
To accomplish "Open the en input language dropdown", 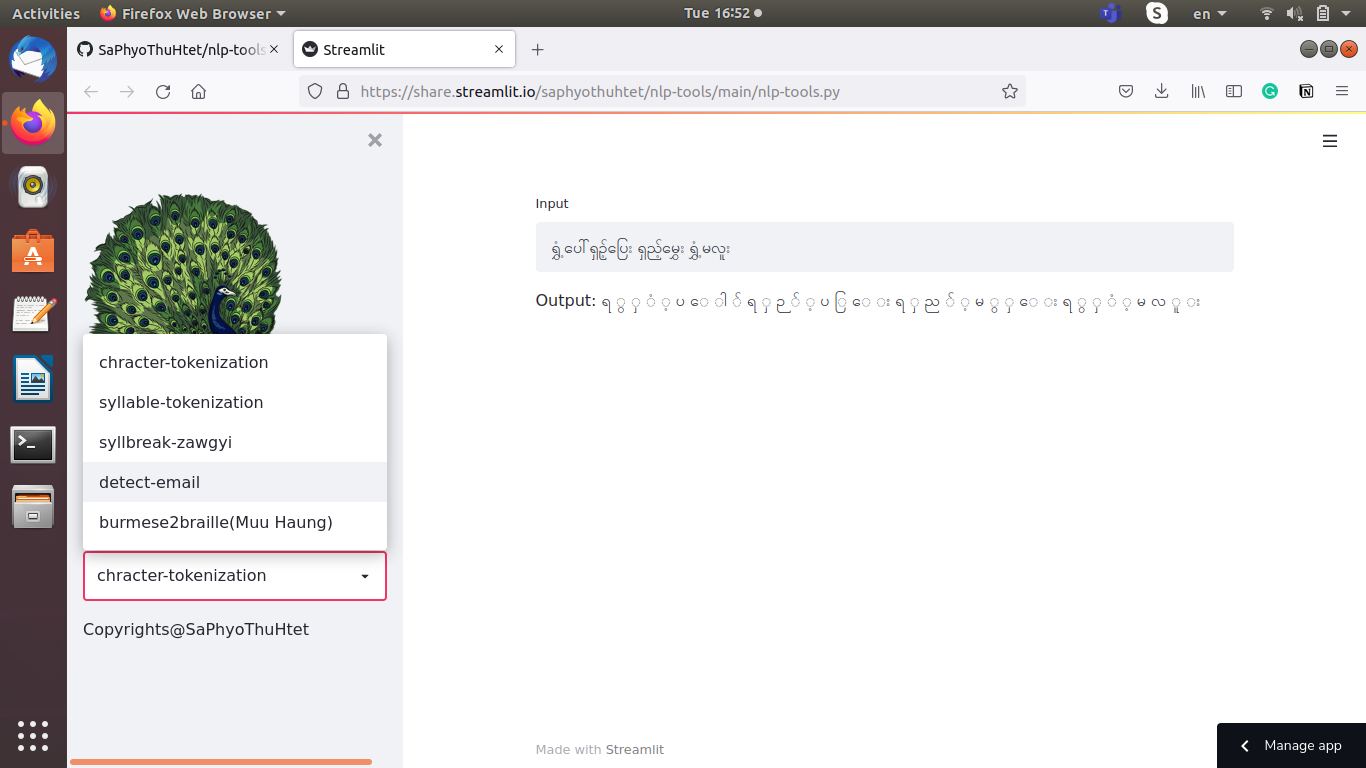I will coord(1209,13).
